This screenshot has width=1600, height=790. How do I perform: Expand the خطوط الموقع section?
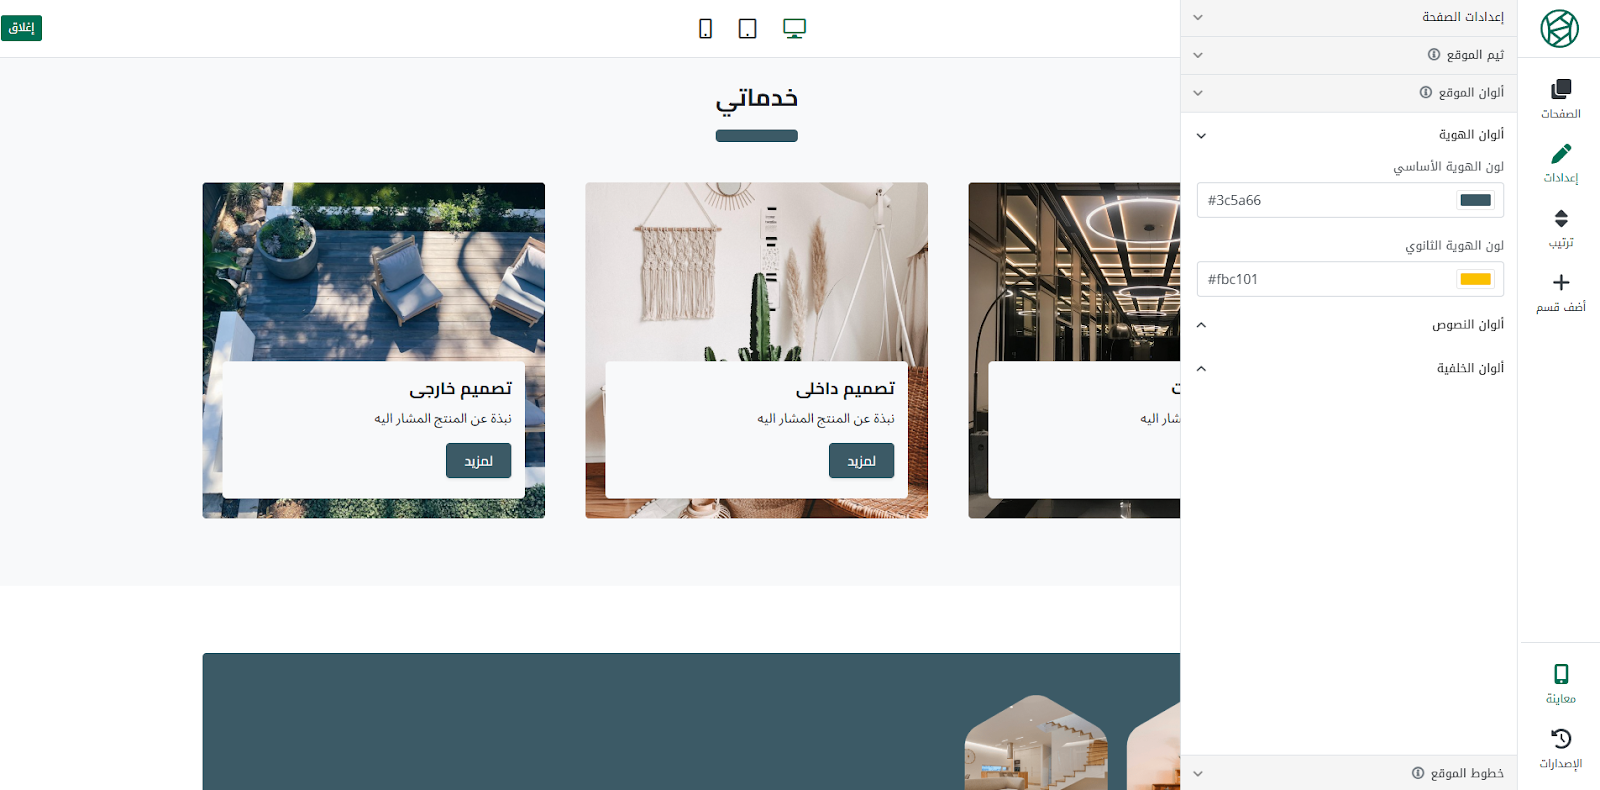[1349, 773]
